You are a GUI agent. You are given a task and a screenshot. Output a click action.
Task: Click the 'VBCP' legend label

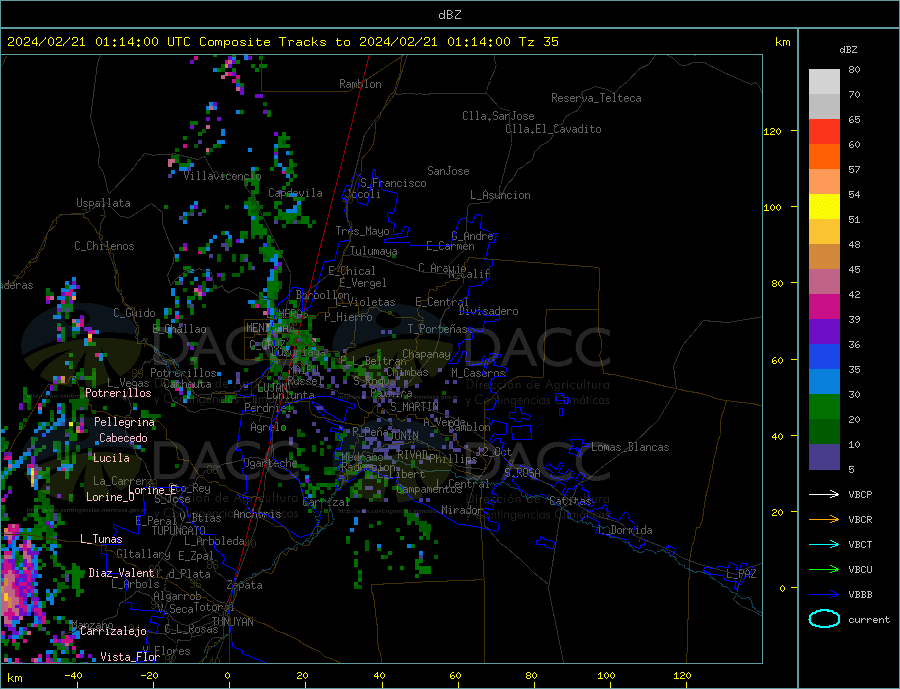[860, 494]
